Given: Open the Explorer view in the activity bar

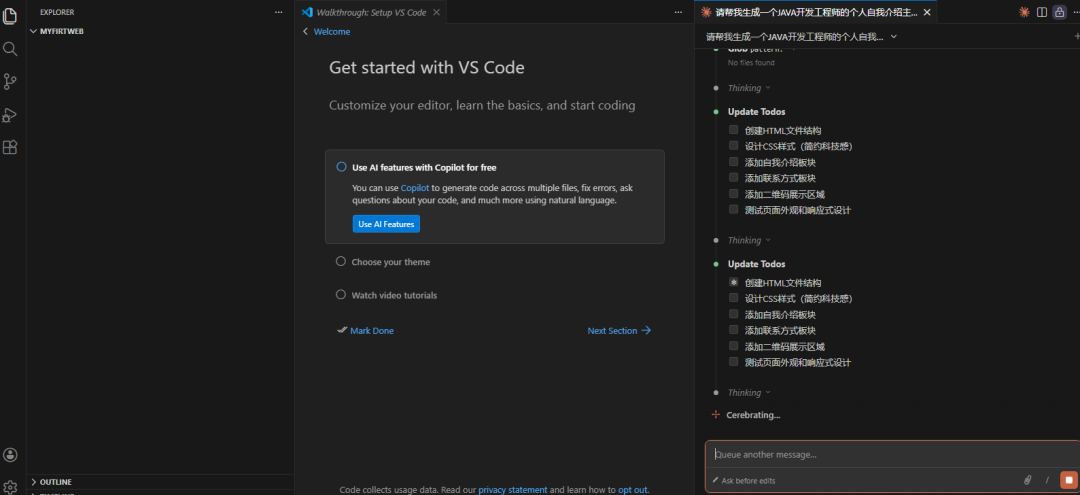Looking at the screenshot, I should click(10, 15).
